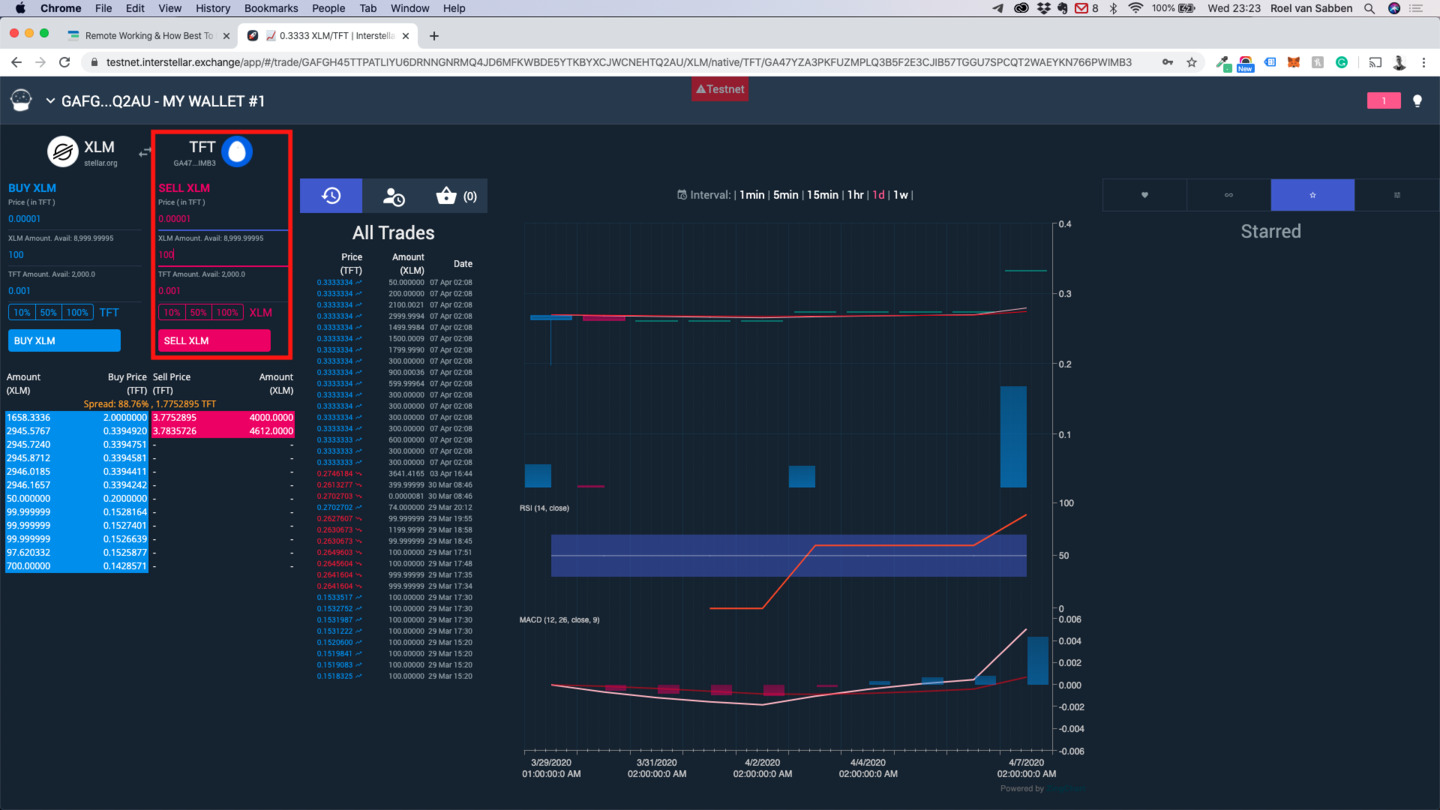Open the my trades user-clock tab
This screenshot has width=1440, height=810.
point(394,196)
